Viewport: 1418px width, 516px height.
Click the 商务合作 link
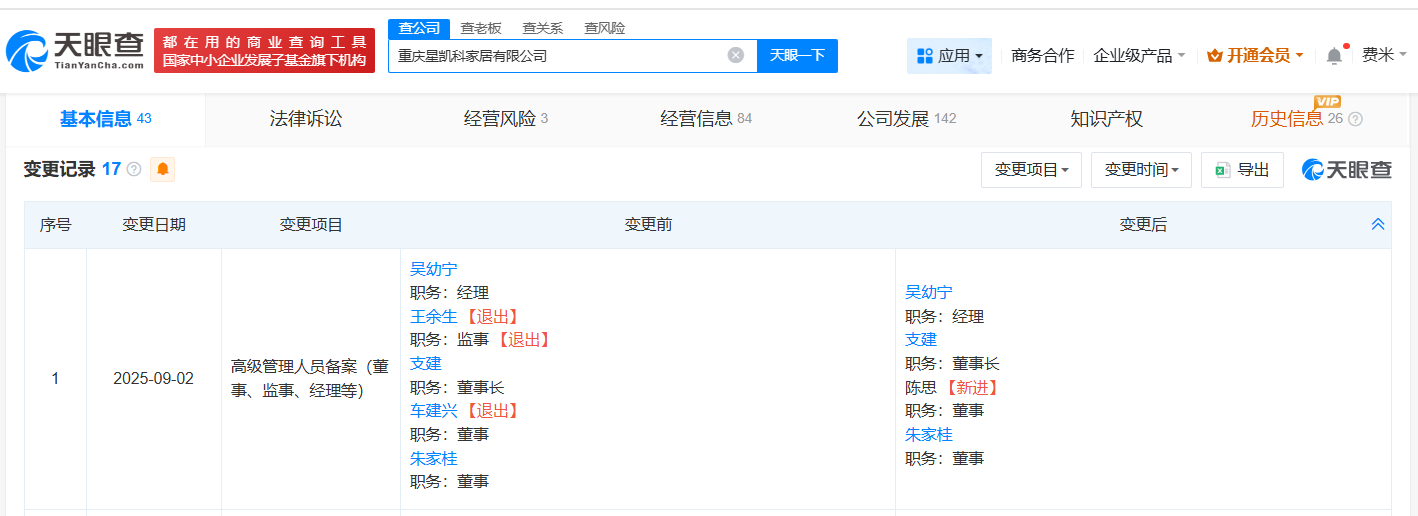pos(1043,56)
